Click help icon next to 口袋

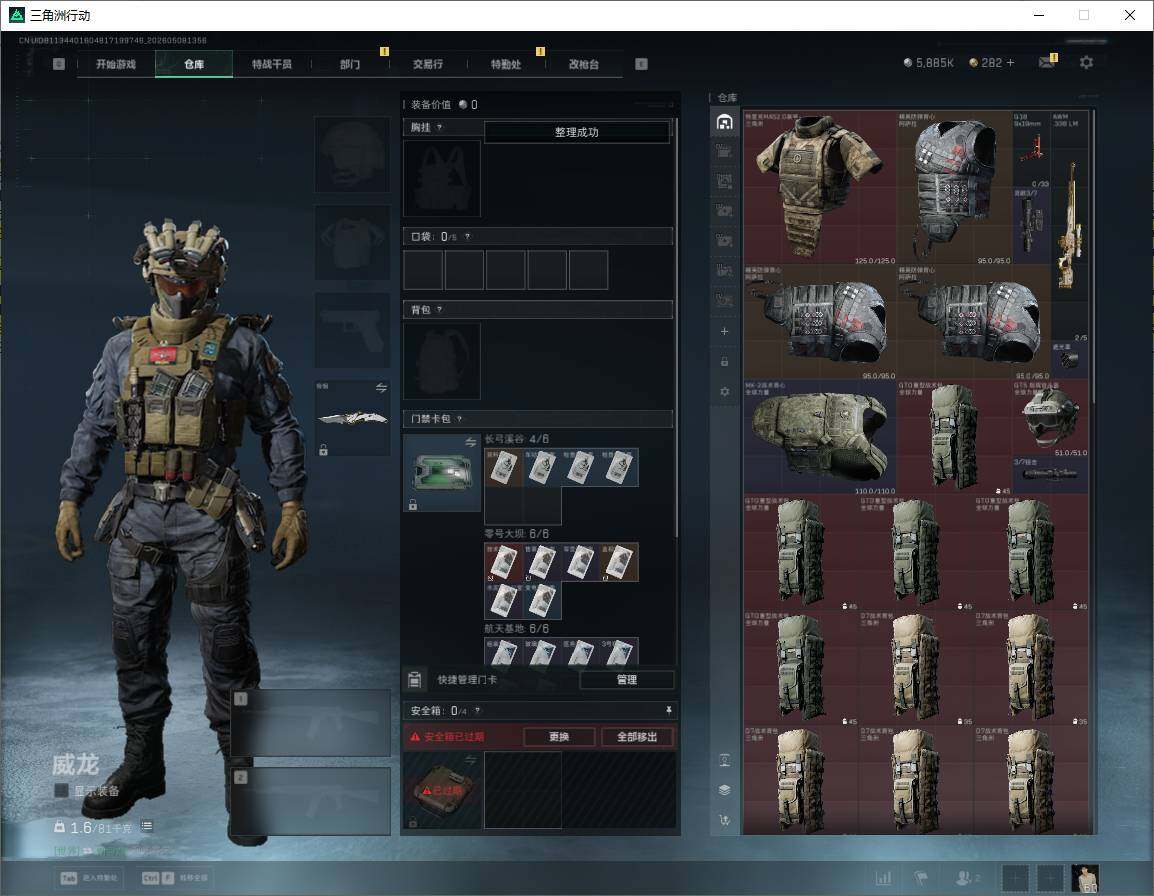[x=467, y=236]
